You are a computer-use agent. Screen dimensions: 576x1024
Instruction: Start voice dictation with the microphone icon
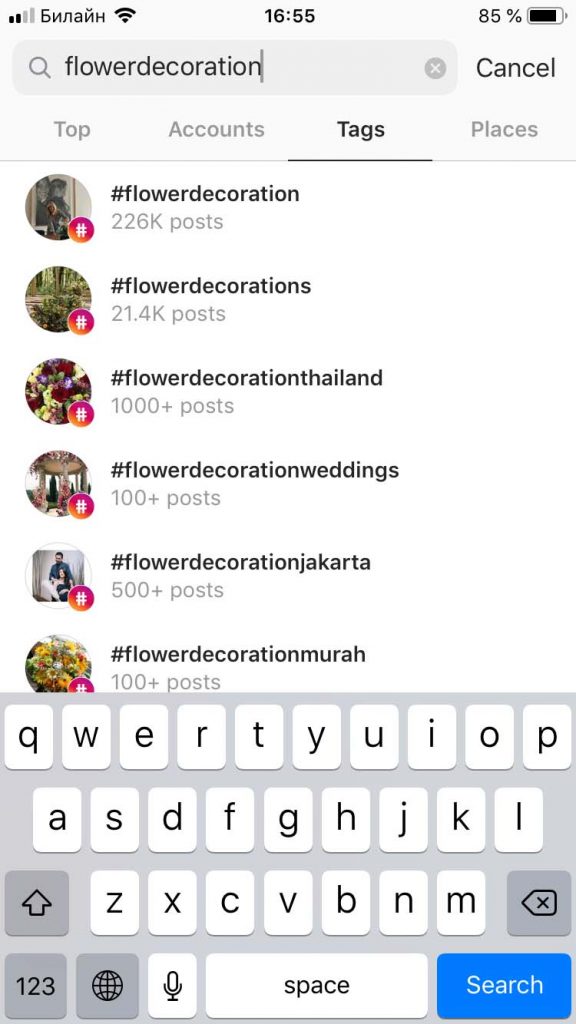[172, 985]
